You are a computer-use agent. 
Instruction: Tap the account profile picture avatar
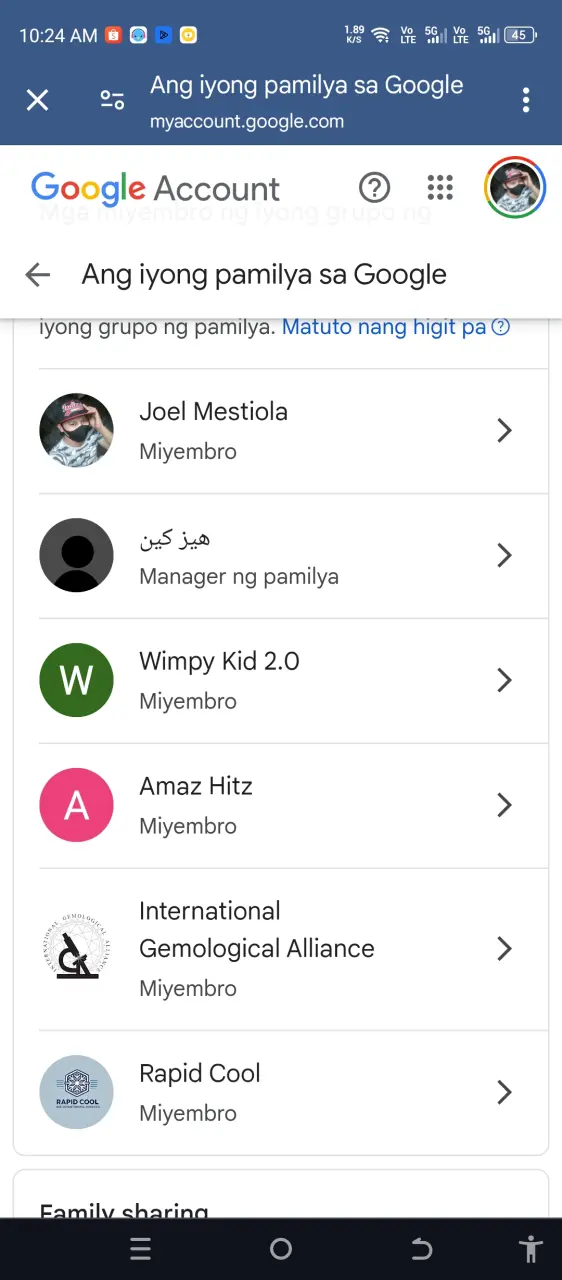[x=515, y=187]
